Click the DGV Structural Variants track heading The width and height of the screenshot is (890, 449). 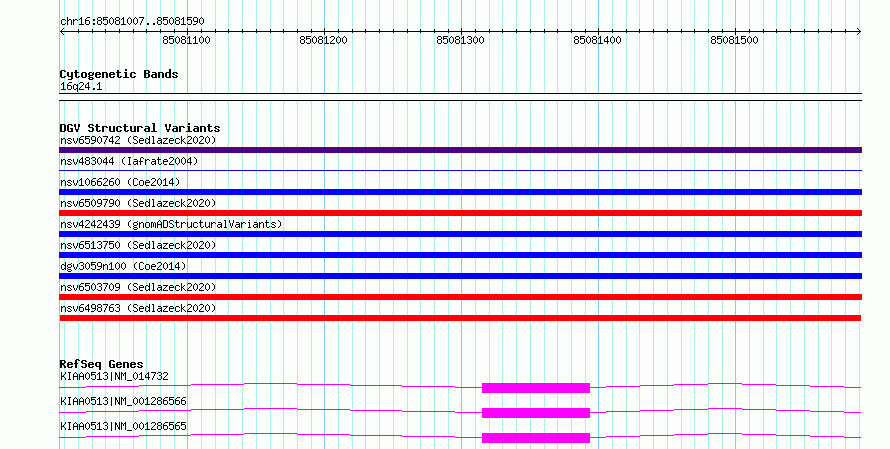[140, 128]
